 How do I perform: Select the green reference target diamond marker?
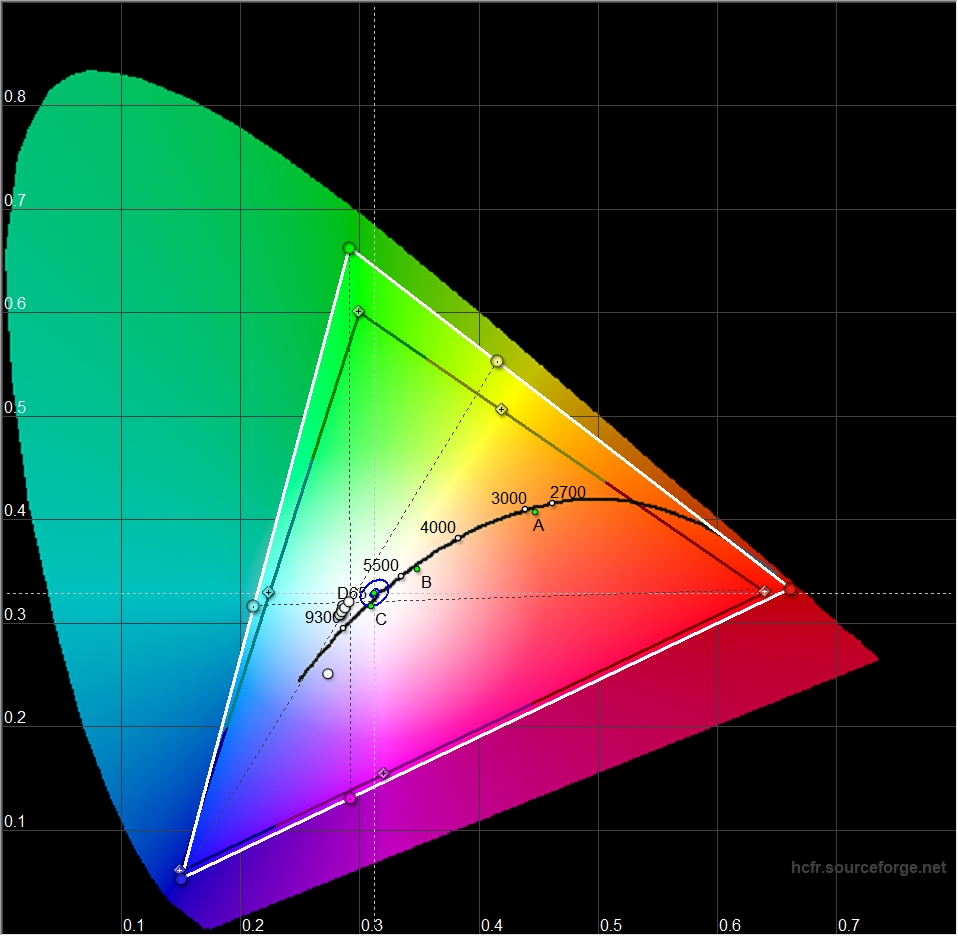click(x=358, y=312)
